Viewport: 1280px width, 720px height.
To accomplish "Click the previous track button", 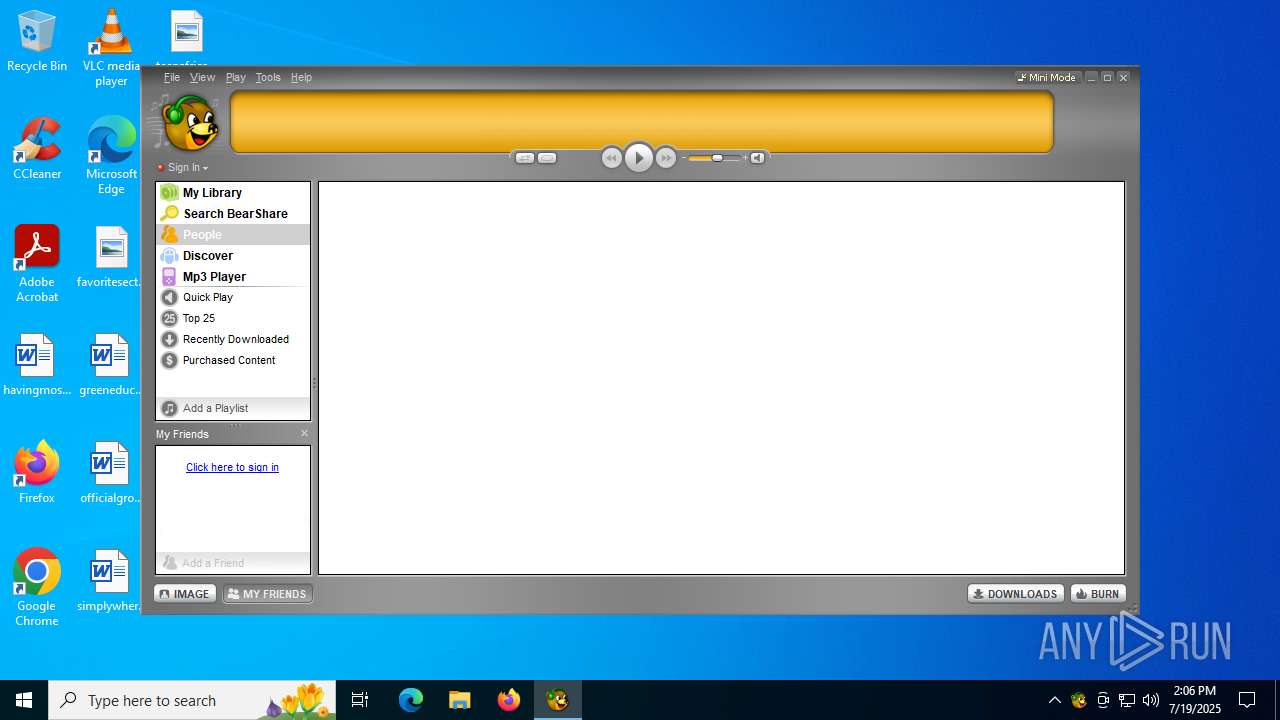I will 612,158.
